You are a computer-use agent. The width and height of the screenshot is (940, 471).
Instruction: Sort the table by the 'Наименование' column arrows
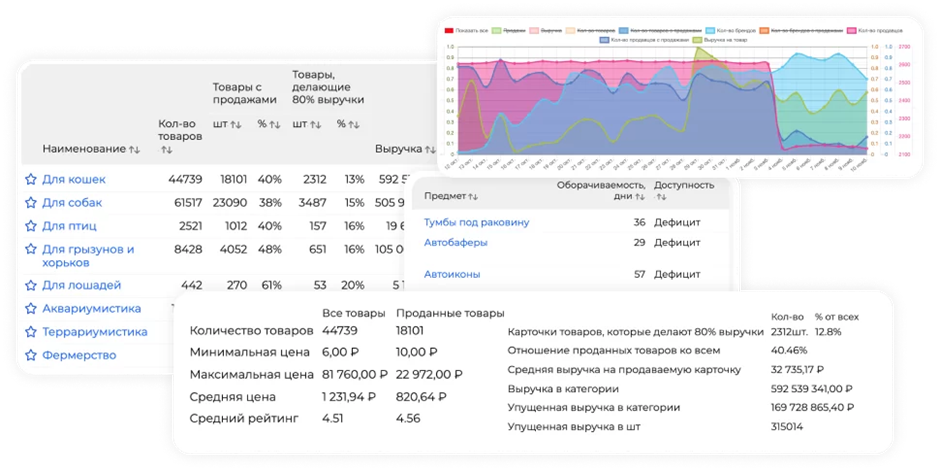click(134, 149)
